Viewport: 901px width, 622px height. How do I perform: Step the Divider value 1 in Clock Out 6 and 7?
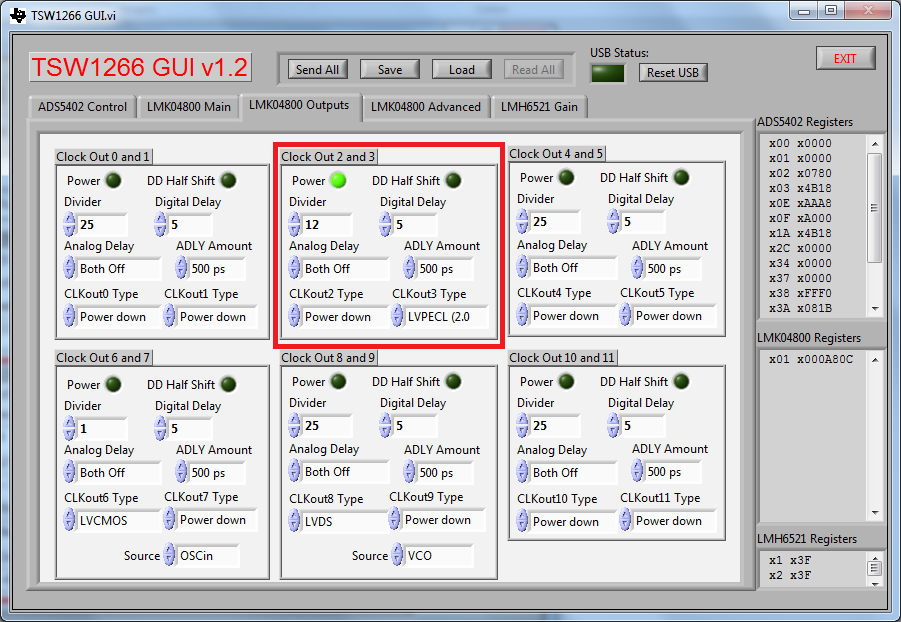70,428
